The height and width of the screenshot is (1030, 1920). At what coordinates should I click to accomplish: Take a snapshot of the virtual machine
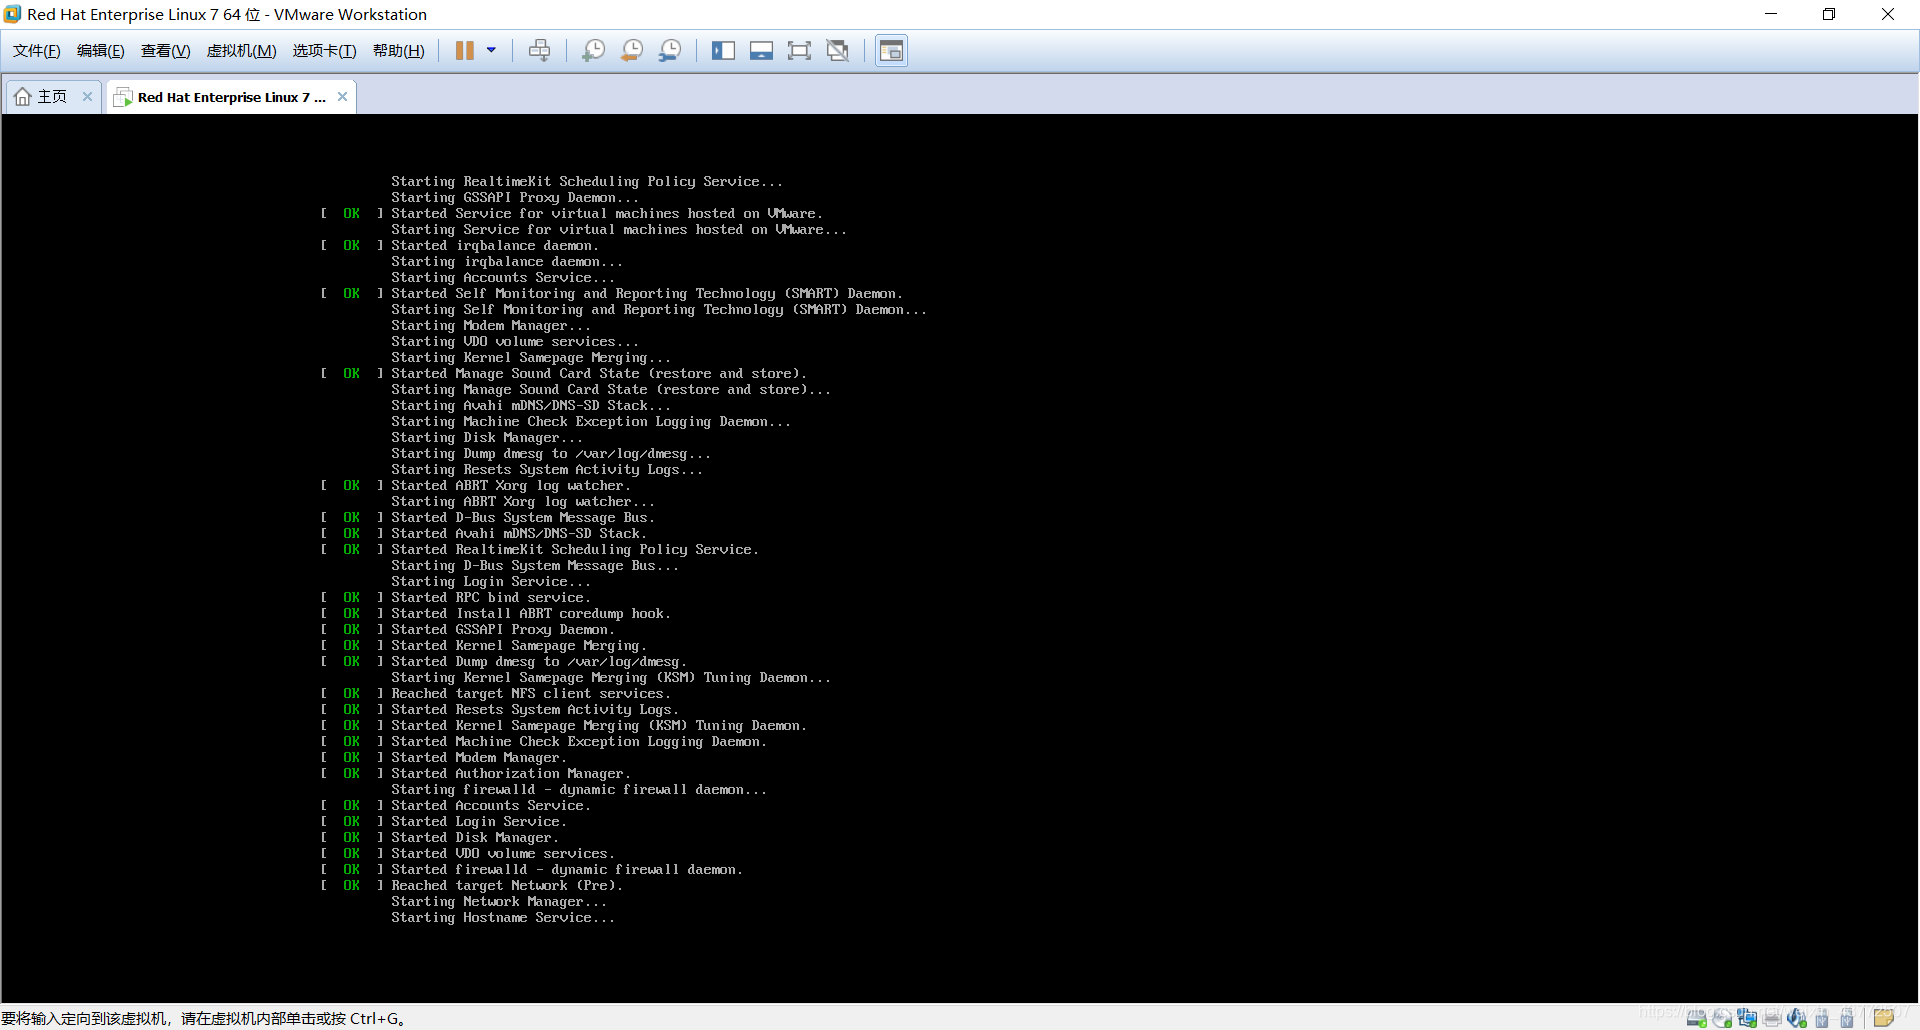(x=594, y=51)
